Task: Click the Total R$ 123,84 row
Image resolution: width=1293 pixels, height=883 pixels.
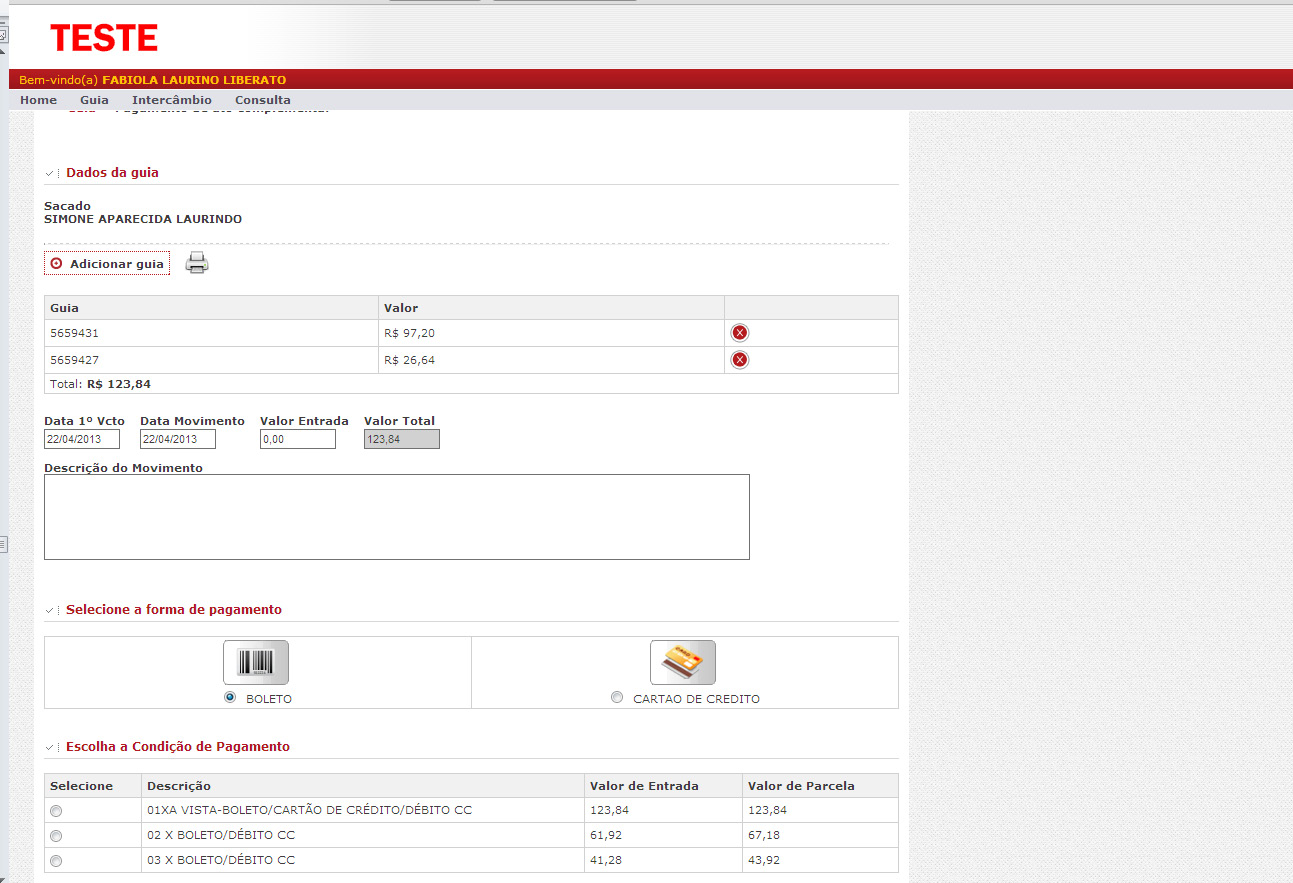Action: pos(472,384)
